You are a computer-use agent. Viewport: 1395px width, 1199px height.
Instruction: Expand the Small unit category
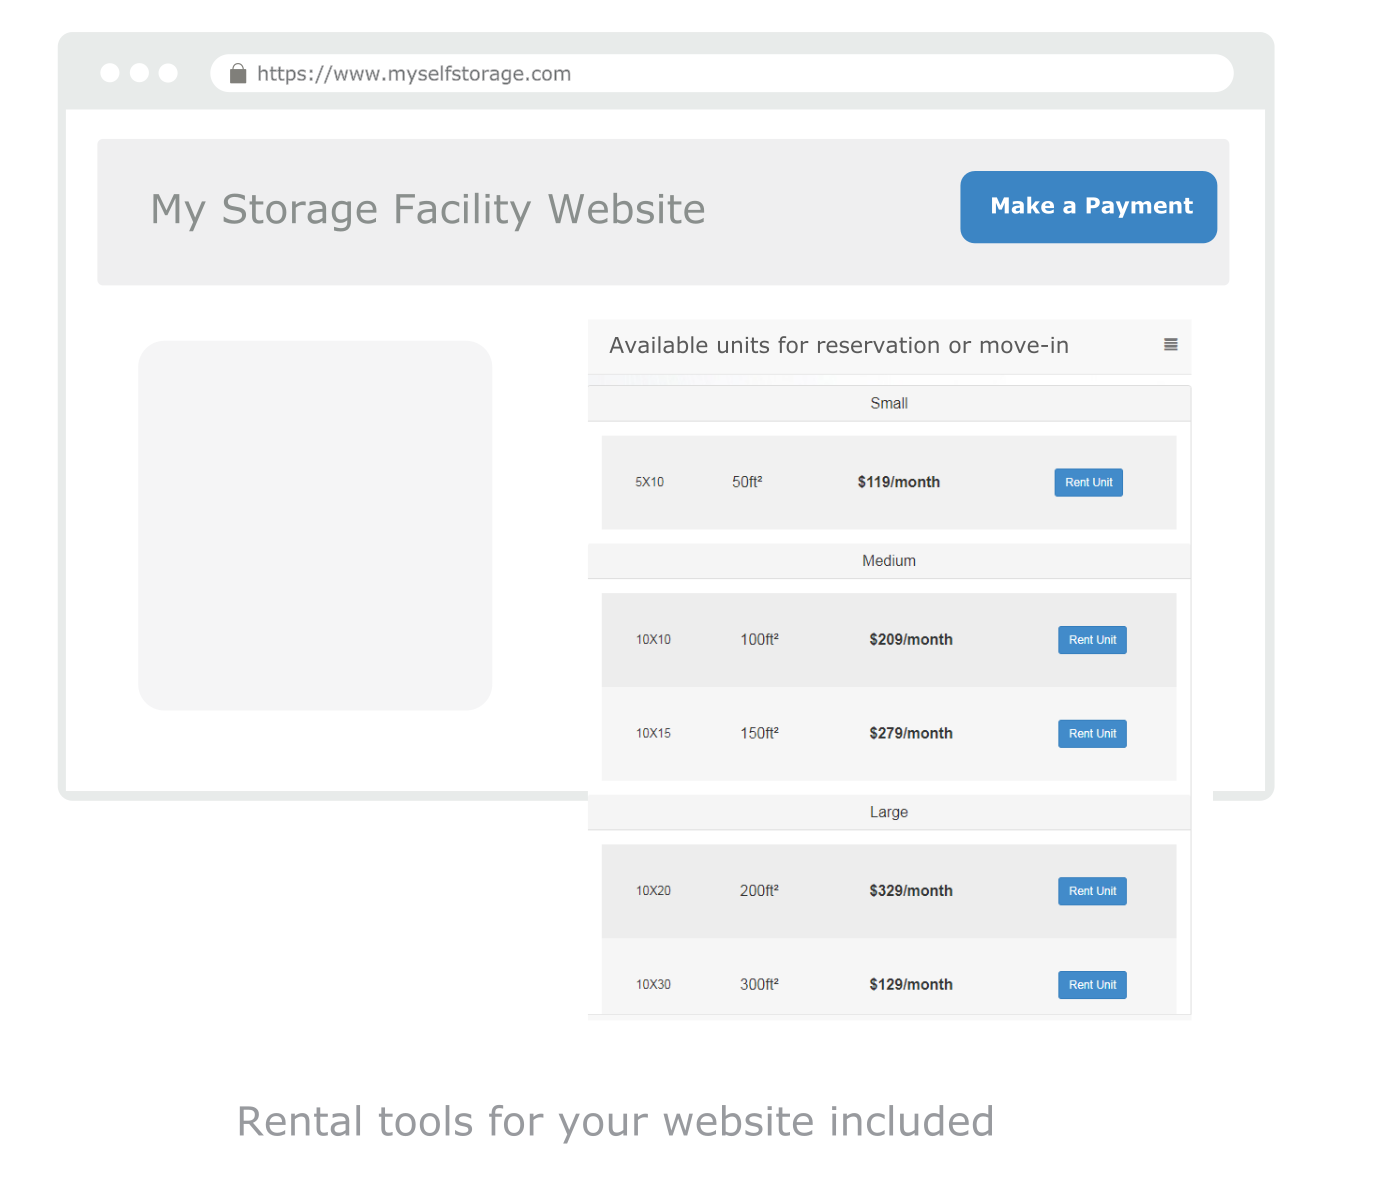tap(888, 403)
